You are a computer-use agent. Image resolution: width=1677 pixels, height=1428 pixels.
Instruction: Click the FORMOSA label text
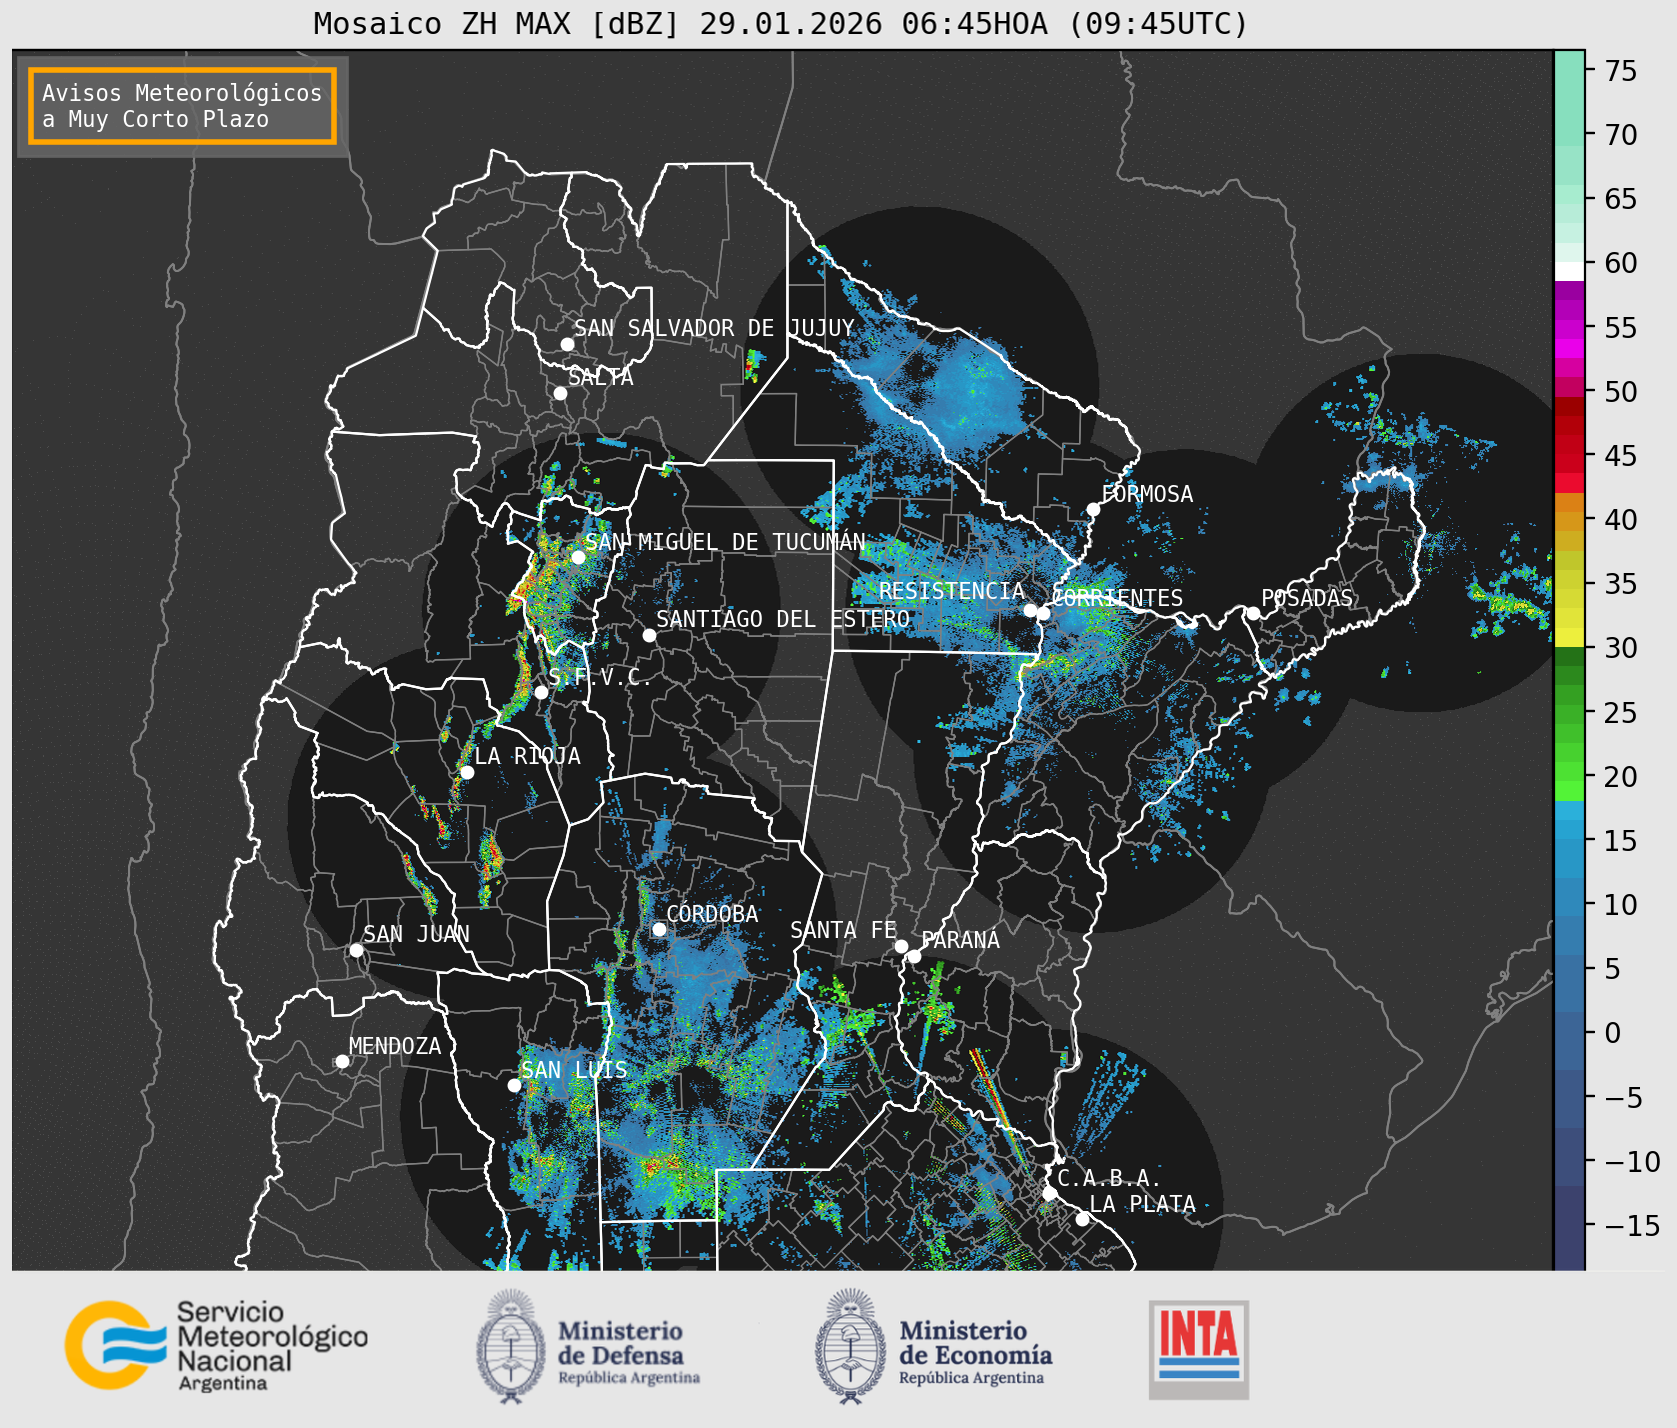click(x=1147, y=494)
